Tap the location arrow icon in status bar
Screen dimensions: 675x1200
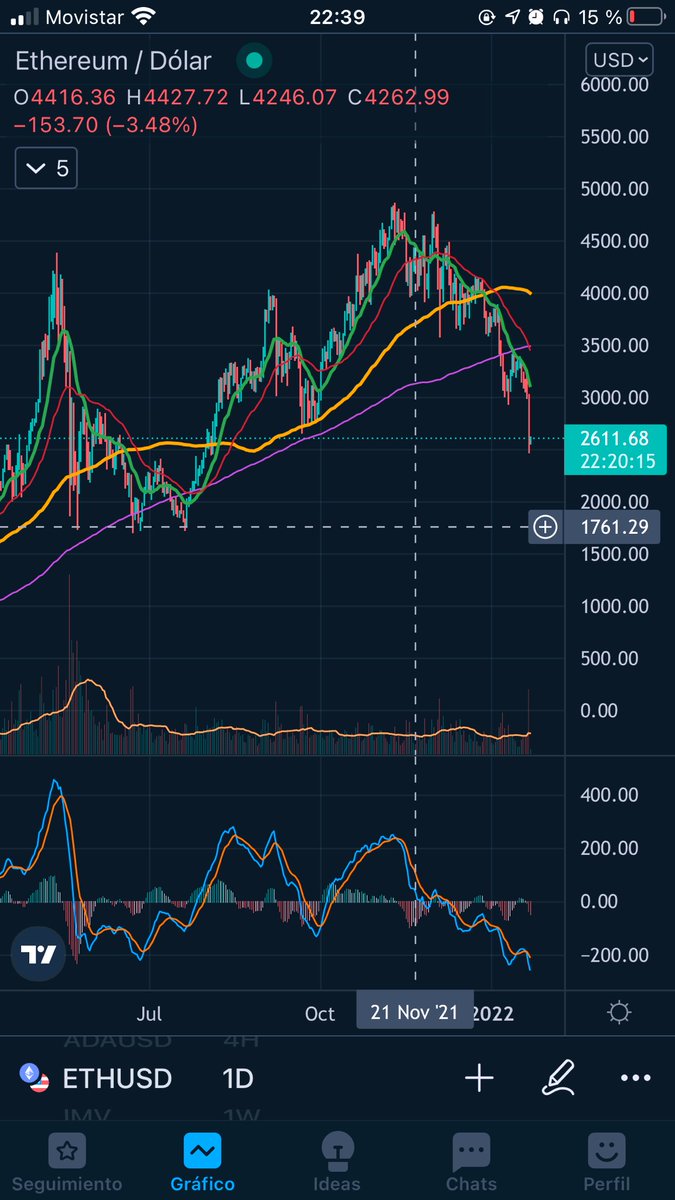512,17
